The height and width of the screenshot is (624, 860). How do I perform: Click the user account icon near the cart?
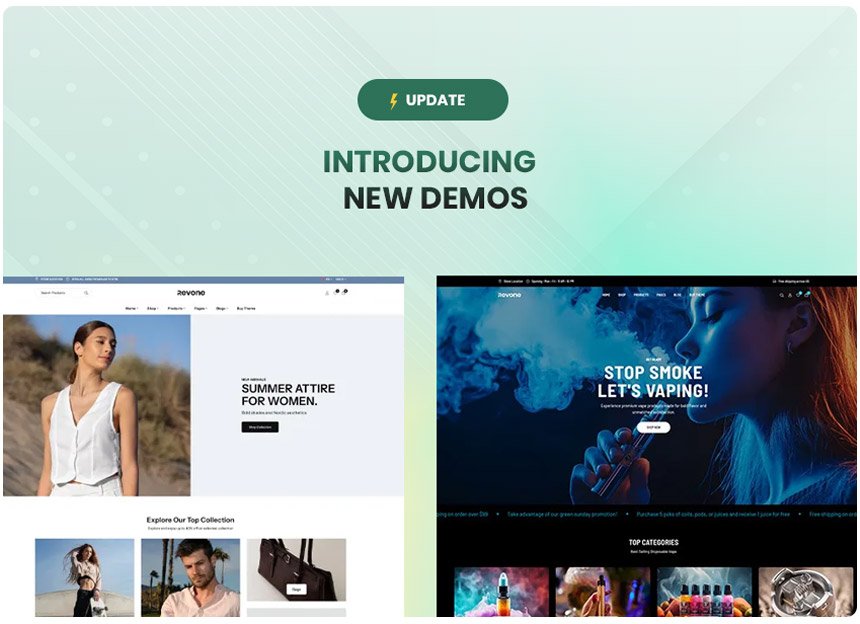click(327, 292)
